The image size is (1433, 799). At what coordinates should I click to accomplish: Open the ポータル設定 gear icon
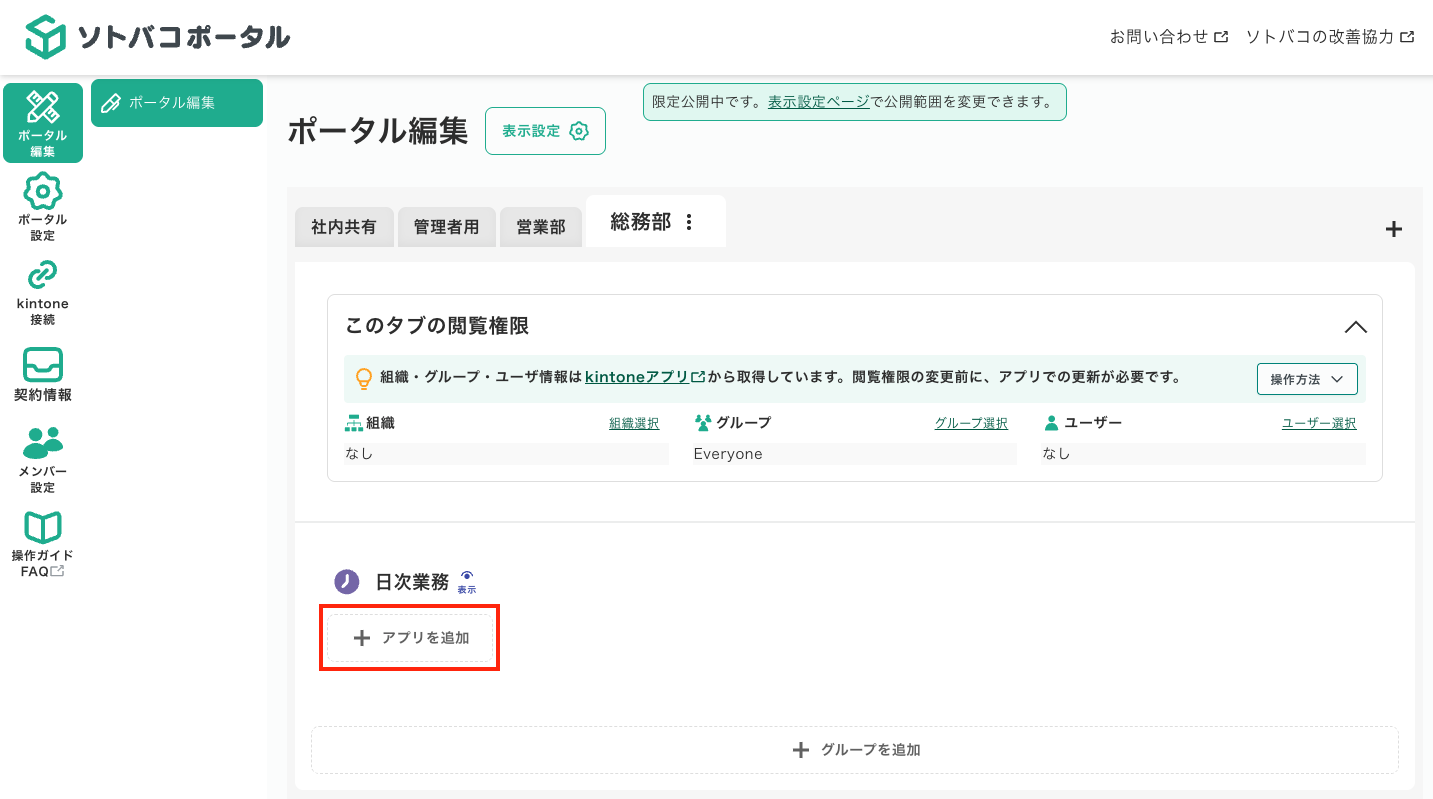[42, 206]
